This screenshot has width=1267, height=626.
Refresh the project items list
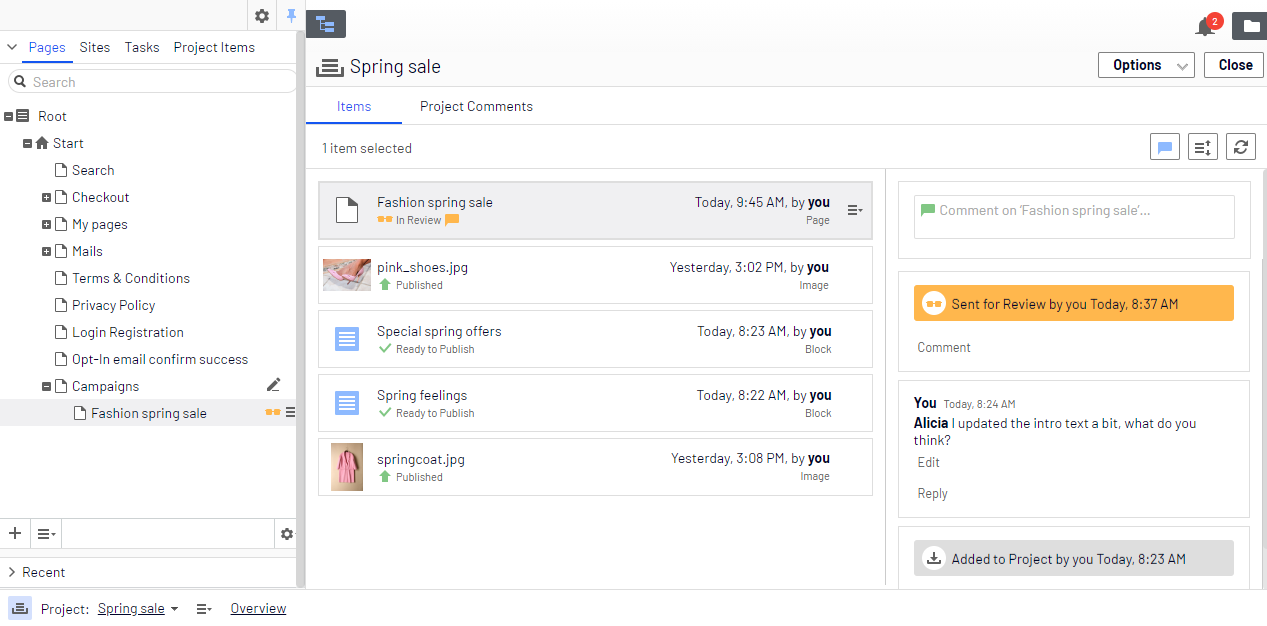click(1241, 147)
